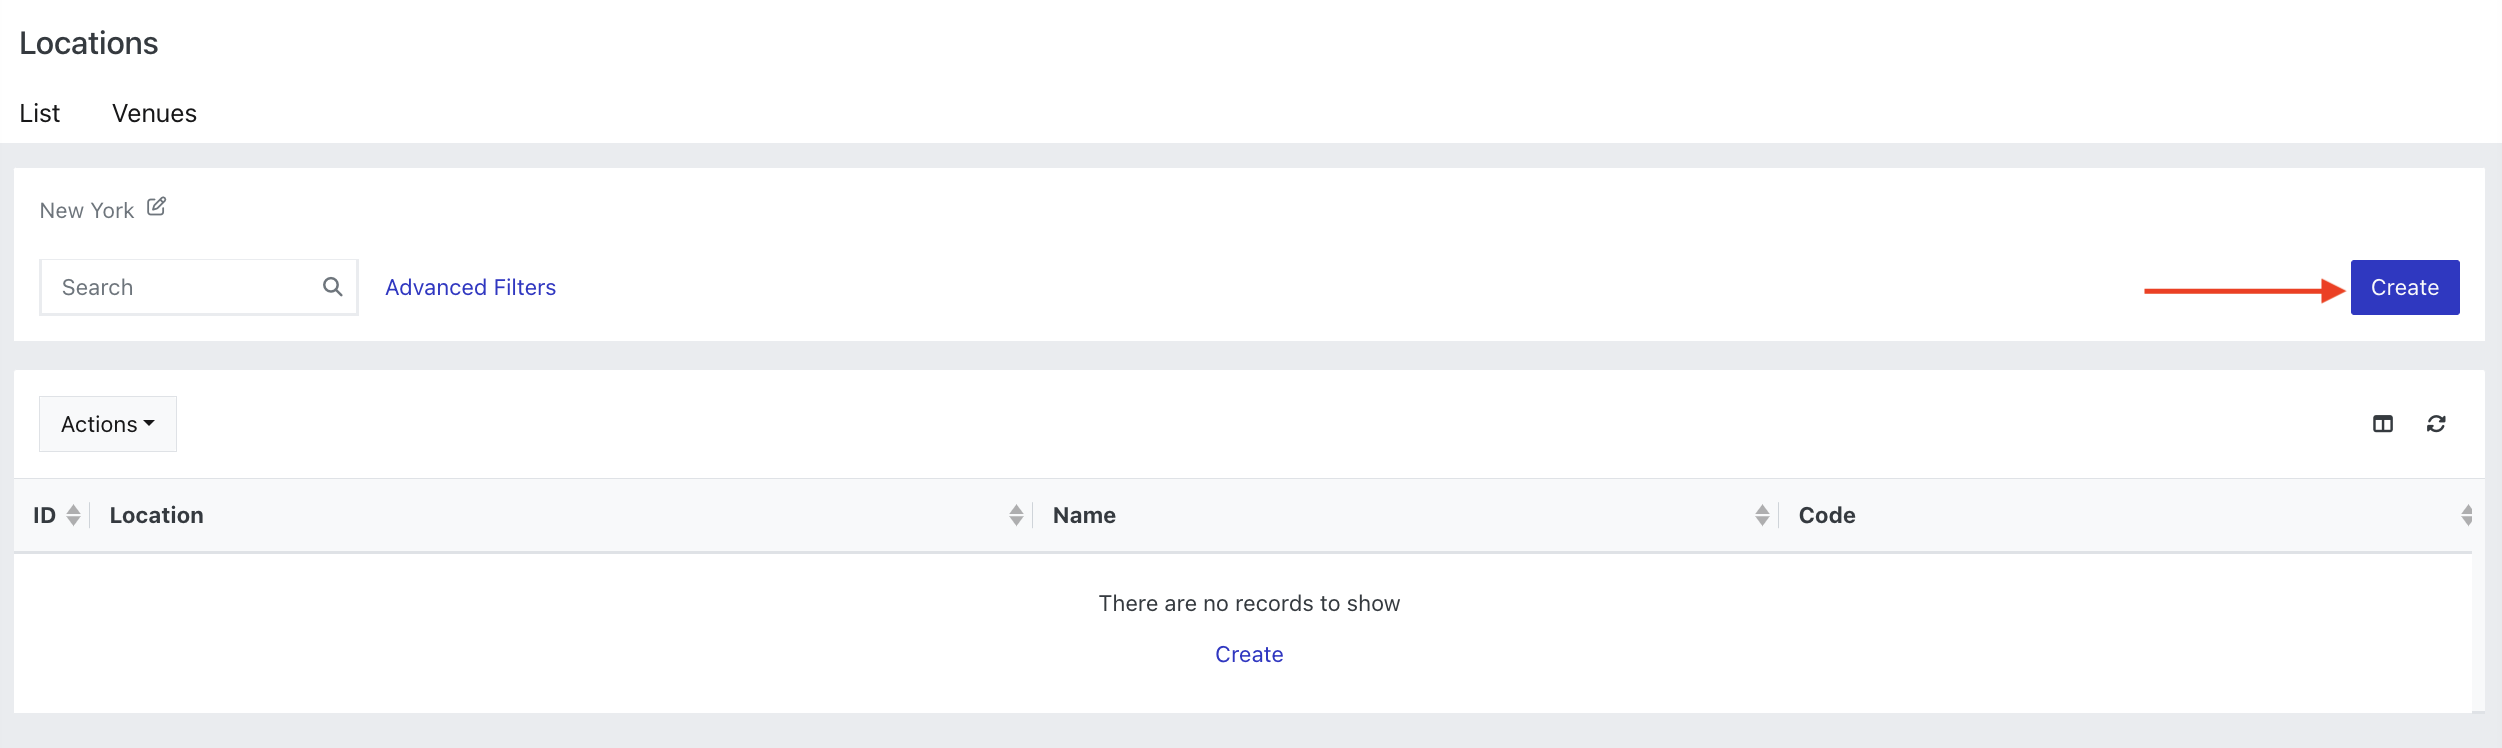Viewport: 2502px width, 748px height.
Task: Open the Advanced Filters link
Action: (471, 287)
